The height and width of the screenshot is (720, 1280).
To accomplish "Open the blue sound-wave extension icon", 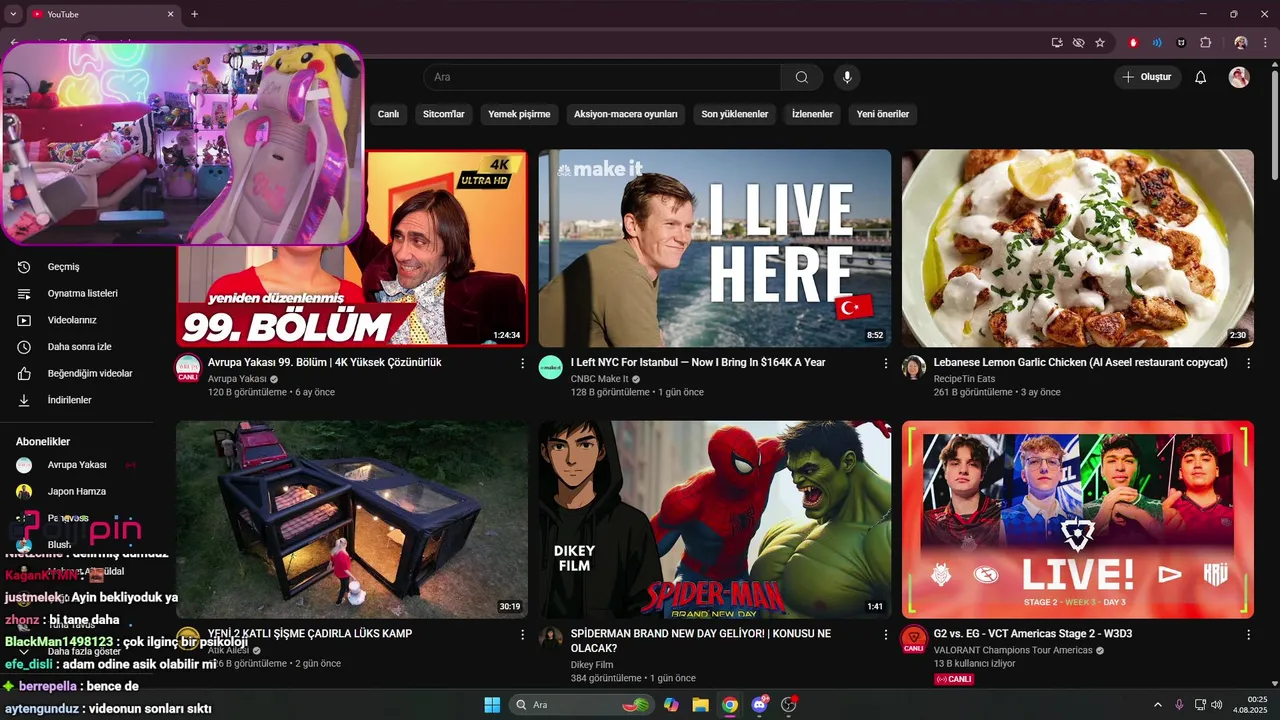I will click(x=1157, y=43).
